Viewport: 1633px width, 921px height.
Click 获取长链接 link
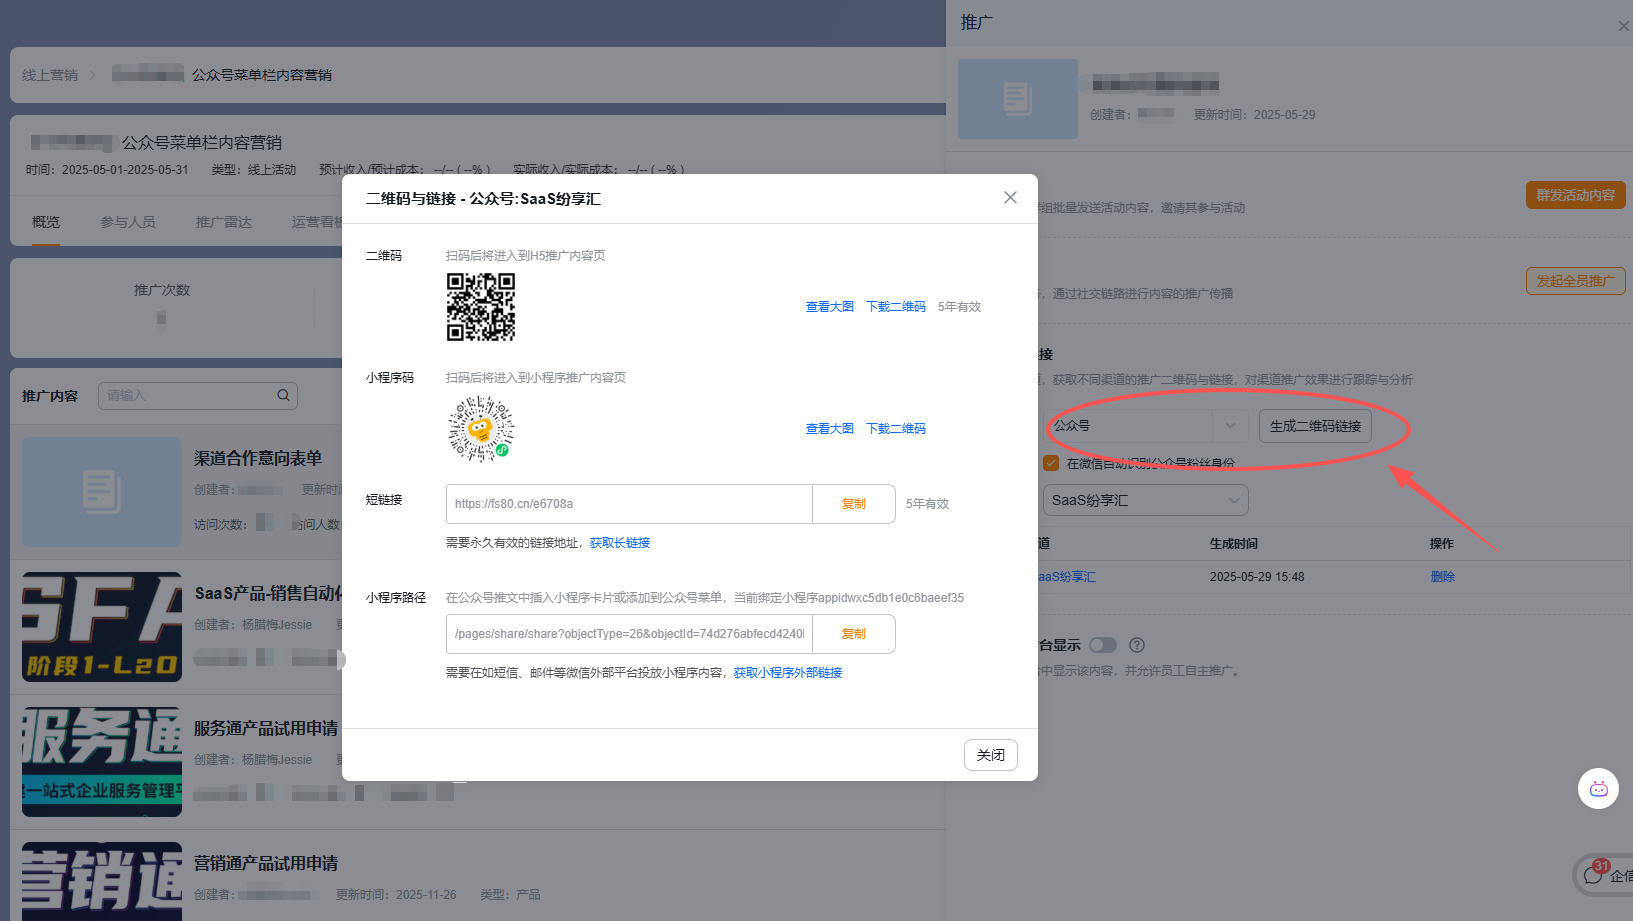[620, 543]
